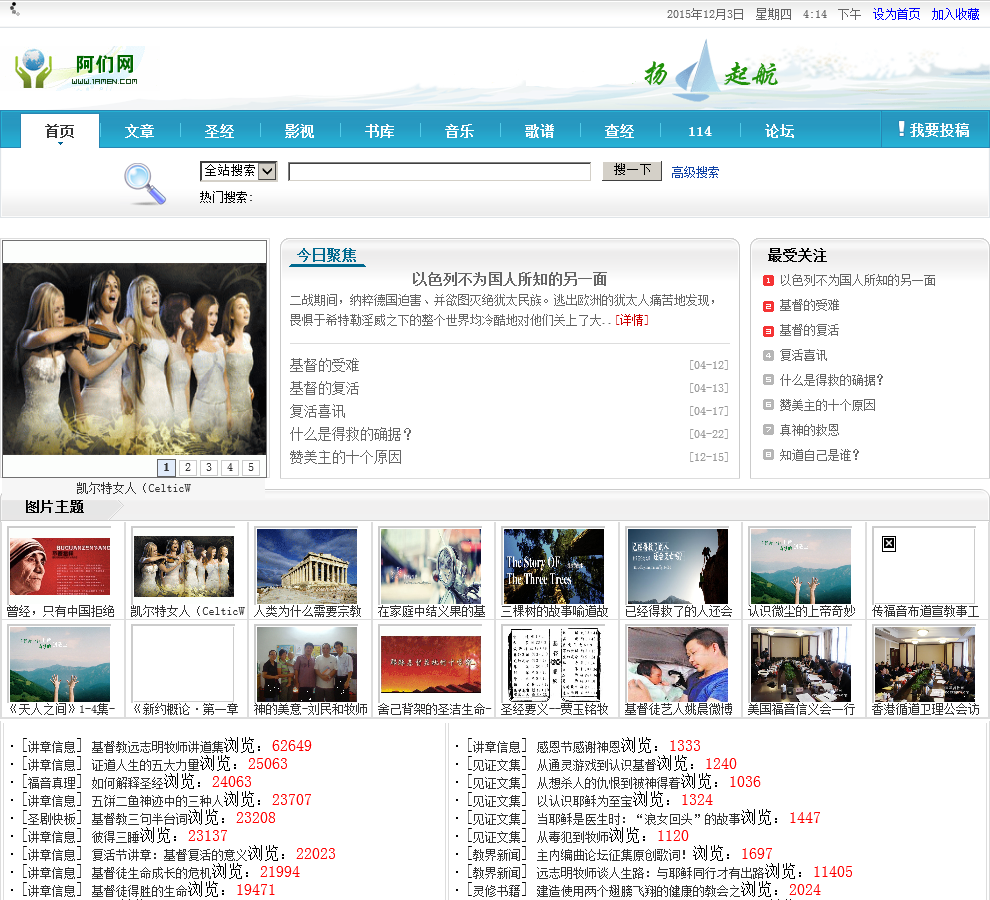Open the 影视 section
The height and width of the screenshot is (900, 990).
coord(299,131)
